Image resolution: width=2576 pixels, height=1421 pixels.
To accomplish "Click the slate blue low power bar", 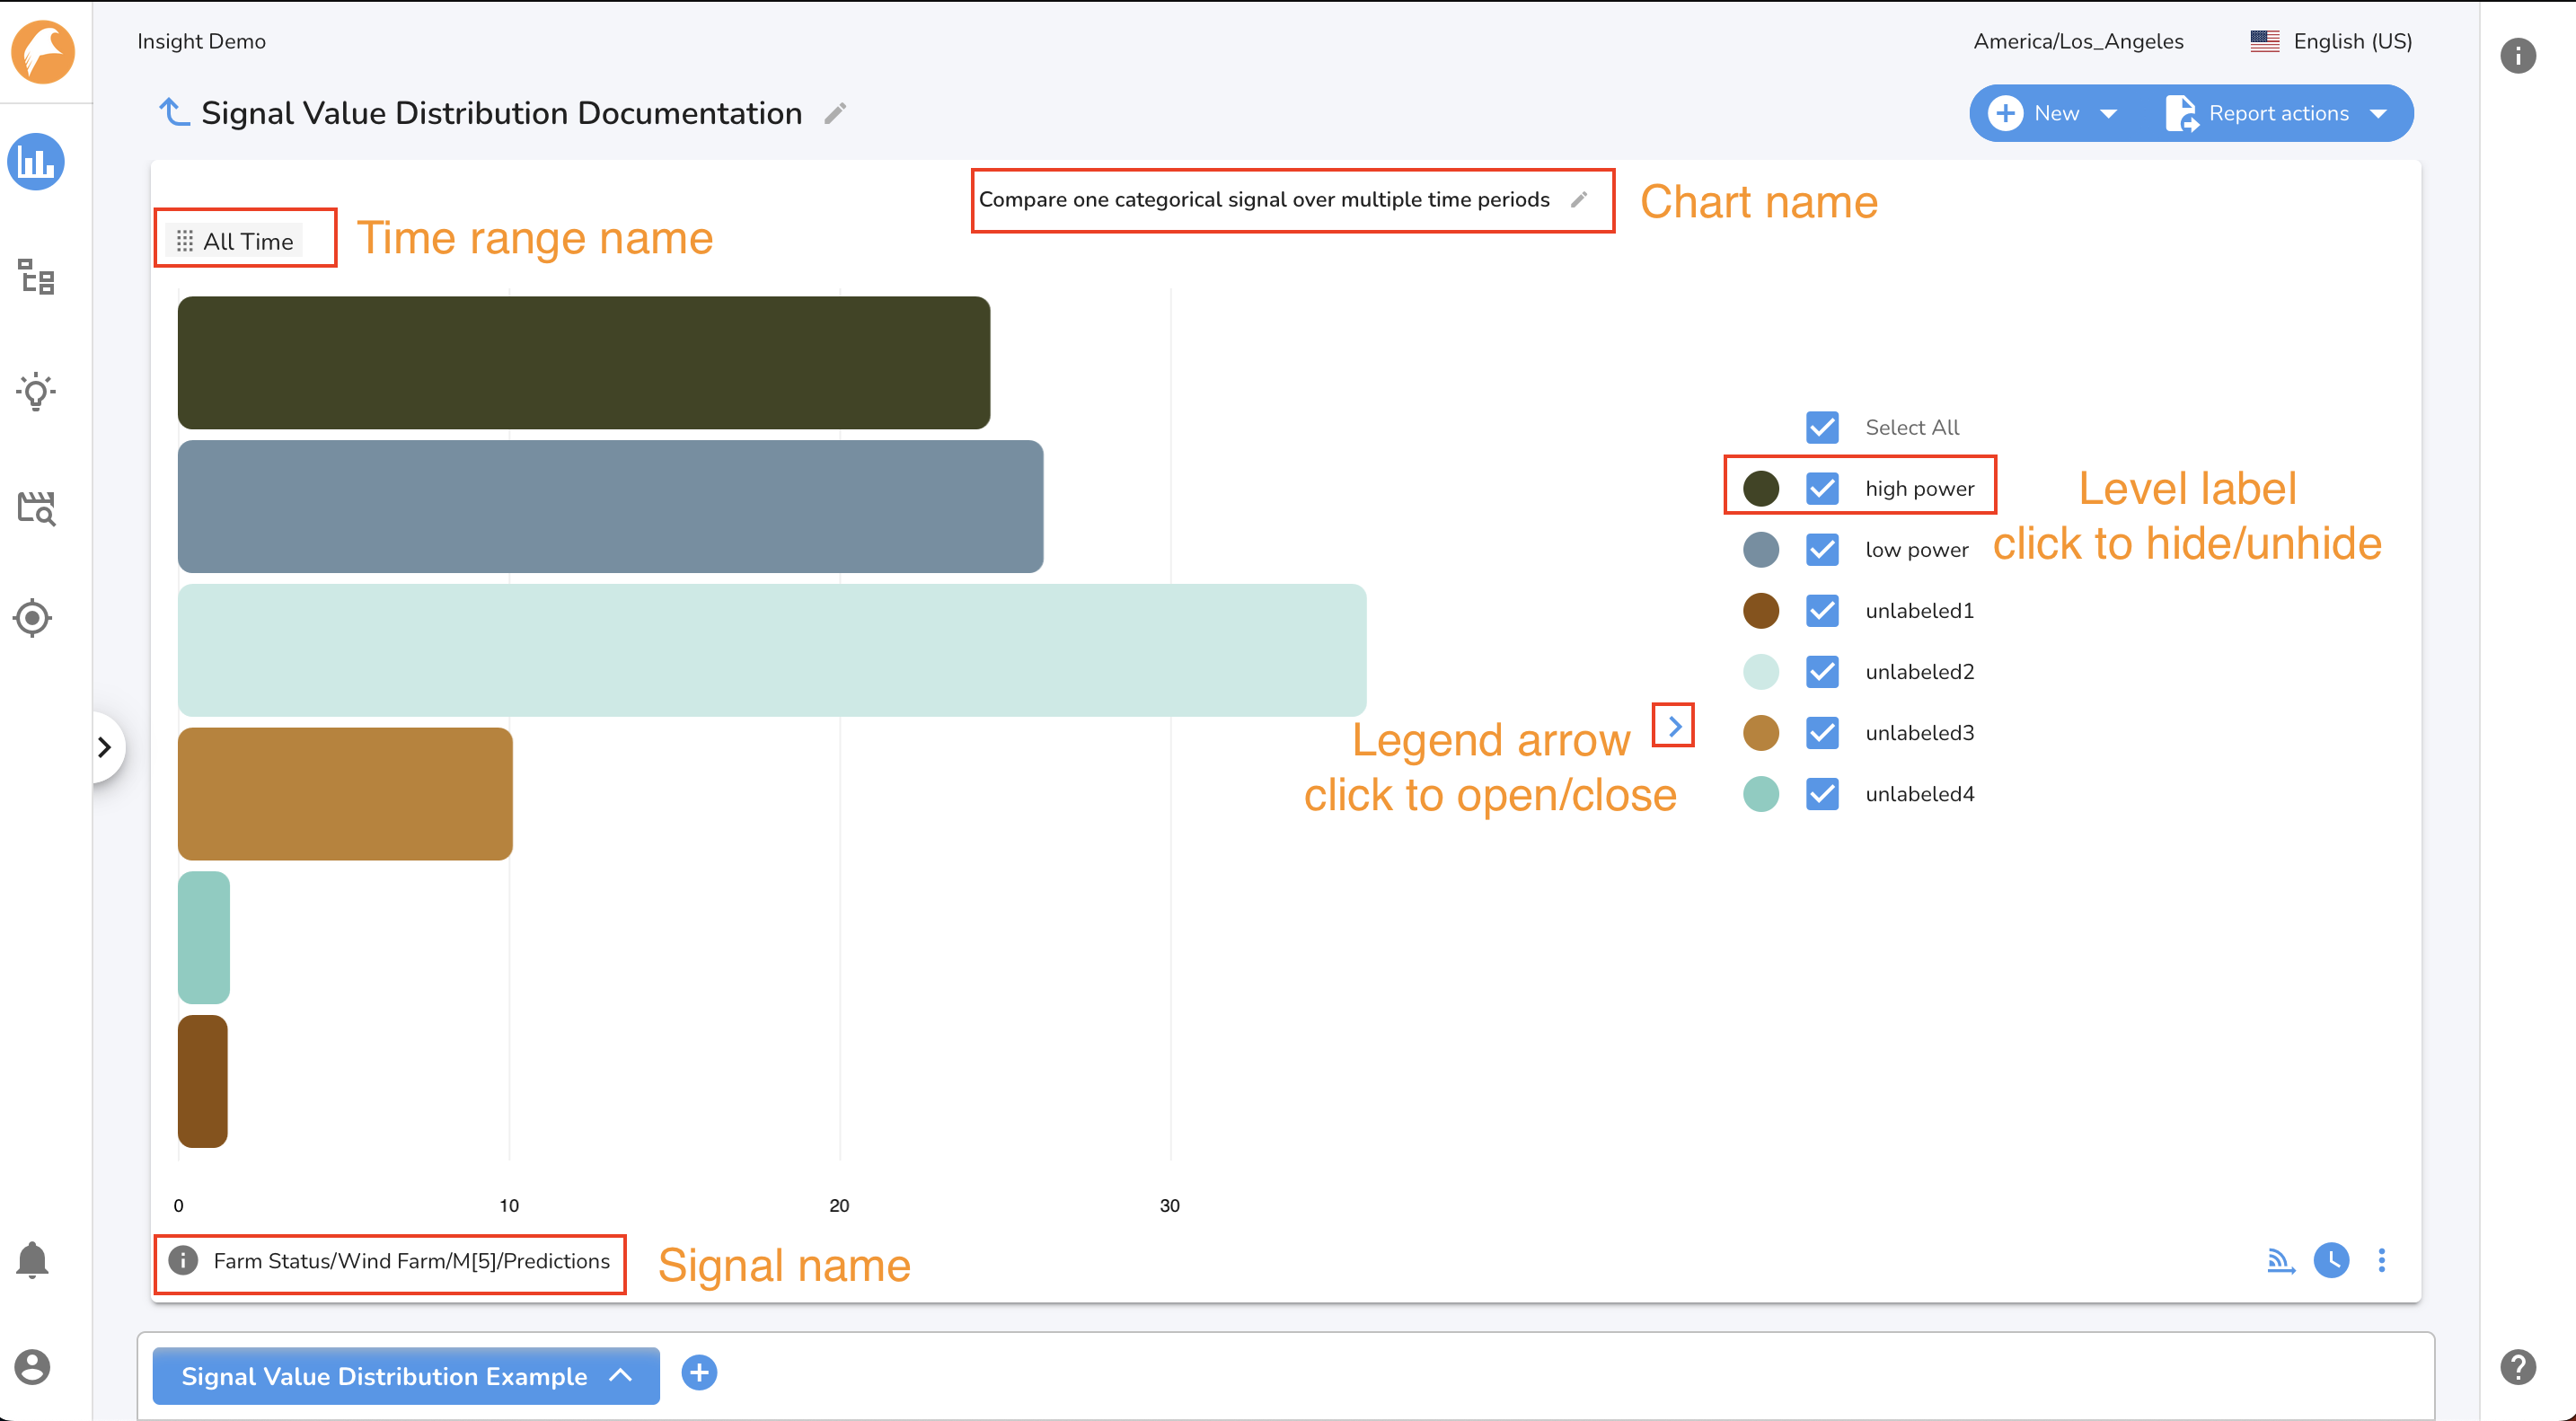I will [x=610, y=506].
